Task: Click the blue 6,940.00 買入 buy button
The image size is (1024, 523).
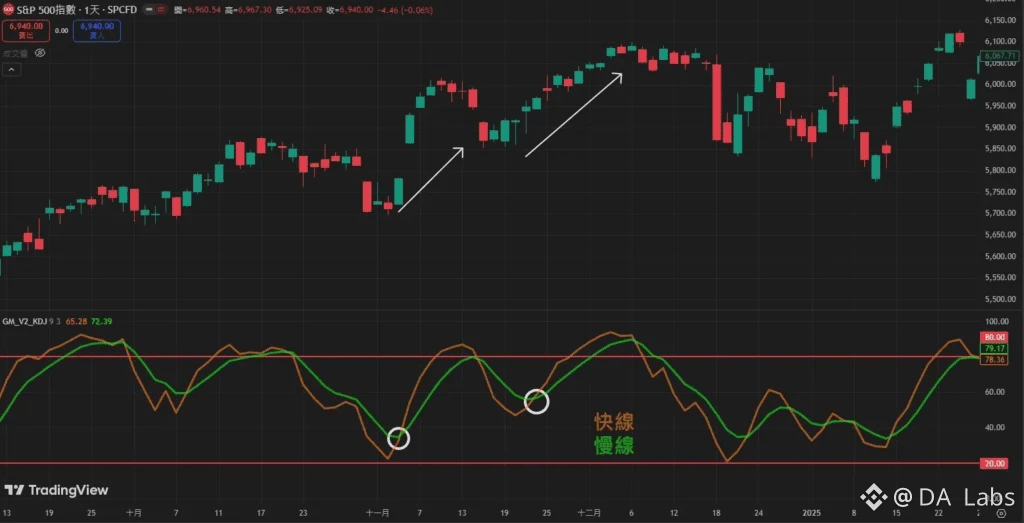Action: coord(97,31)
